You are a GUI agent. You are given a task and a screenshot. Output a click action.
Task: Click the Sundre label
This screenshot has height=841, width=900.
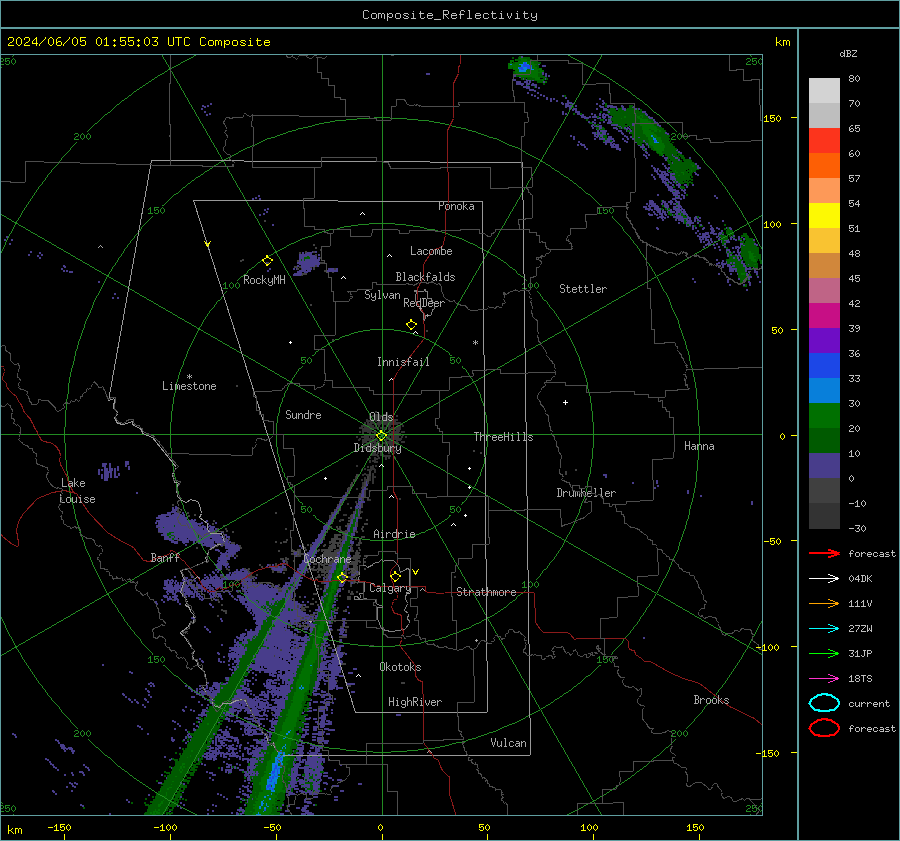(303, 414)
